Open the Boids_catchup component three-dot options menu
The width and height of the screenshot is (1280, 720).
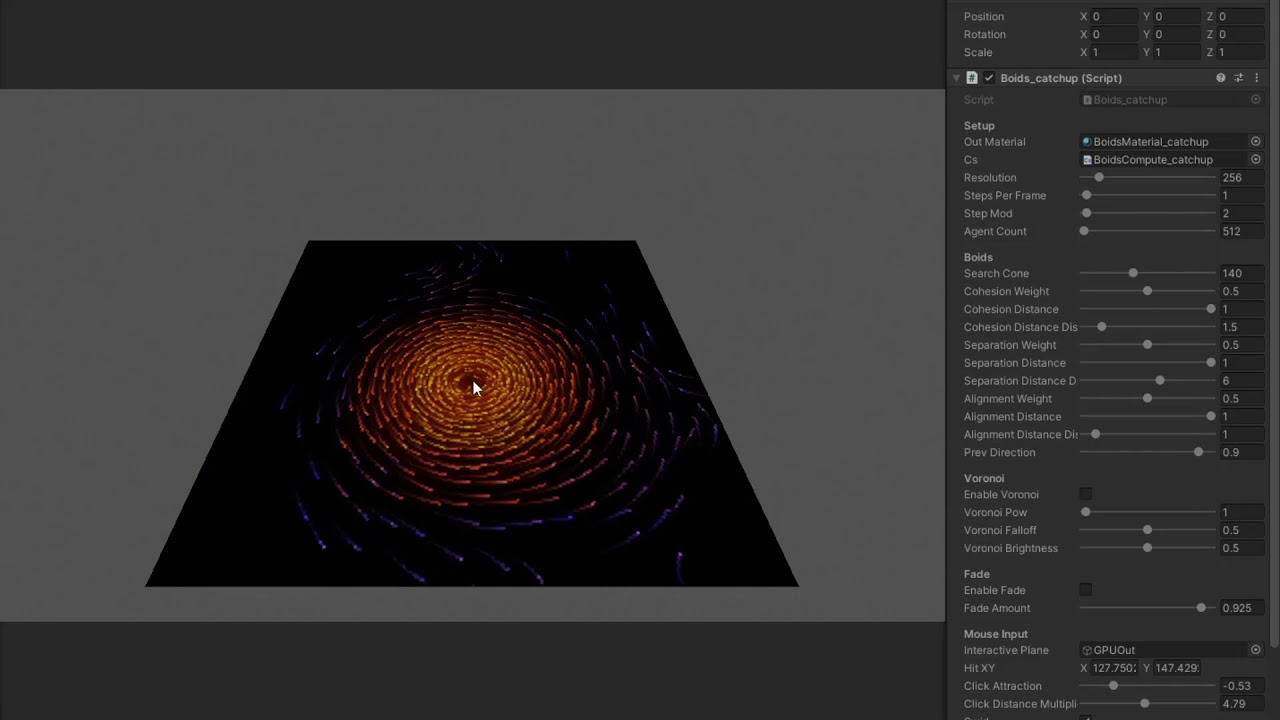coord(1257,78)
